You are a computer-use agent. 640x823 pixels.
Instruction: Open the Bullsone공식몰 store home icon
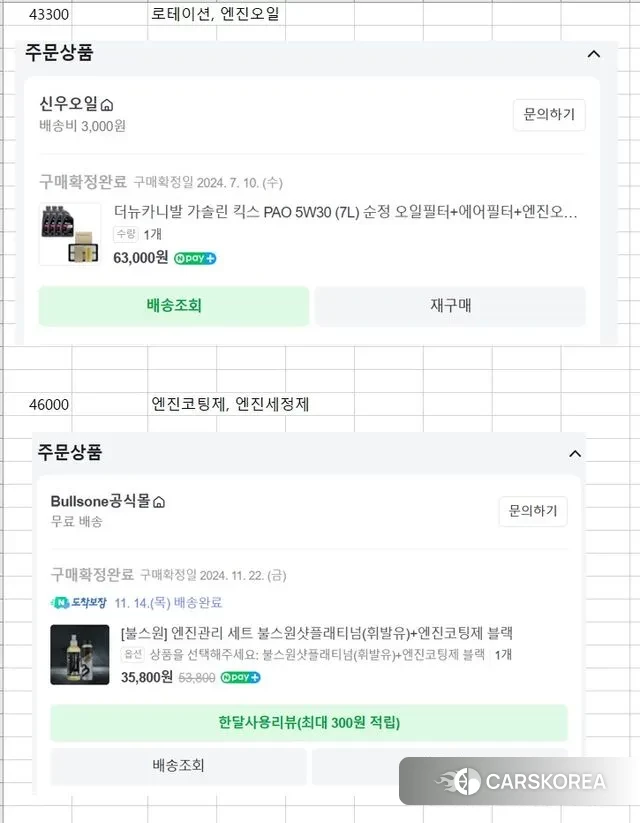click(158, 501)
